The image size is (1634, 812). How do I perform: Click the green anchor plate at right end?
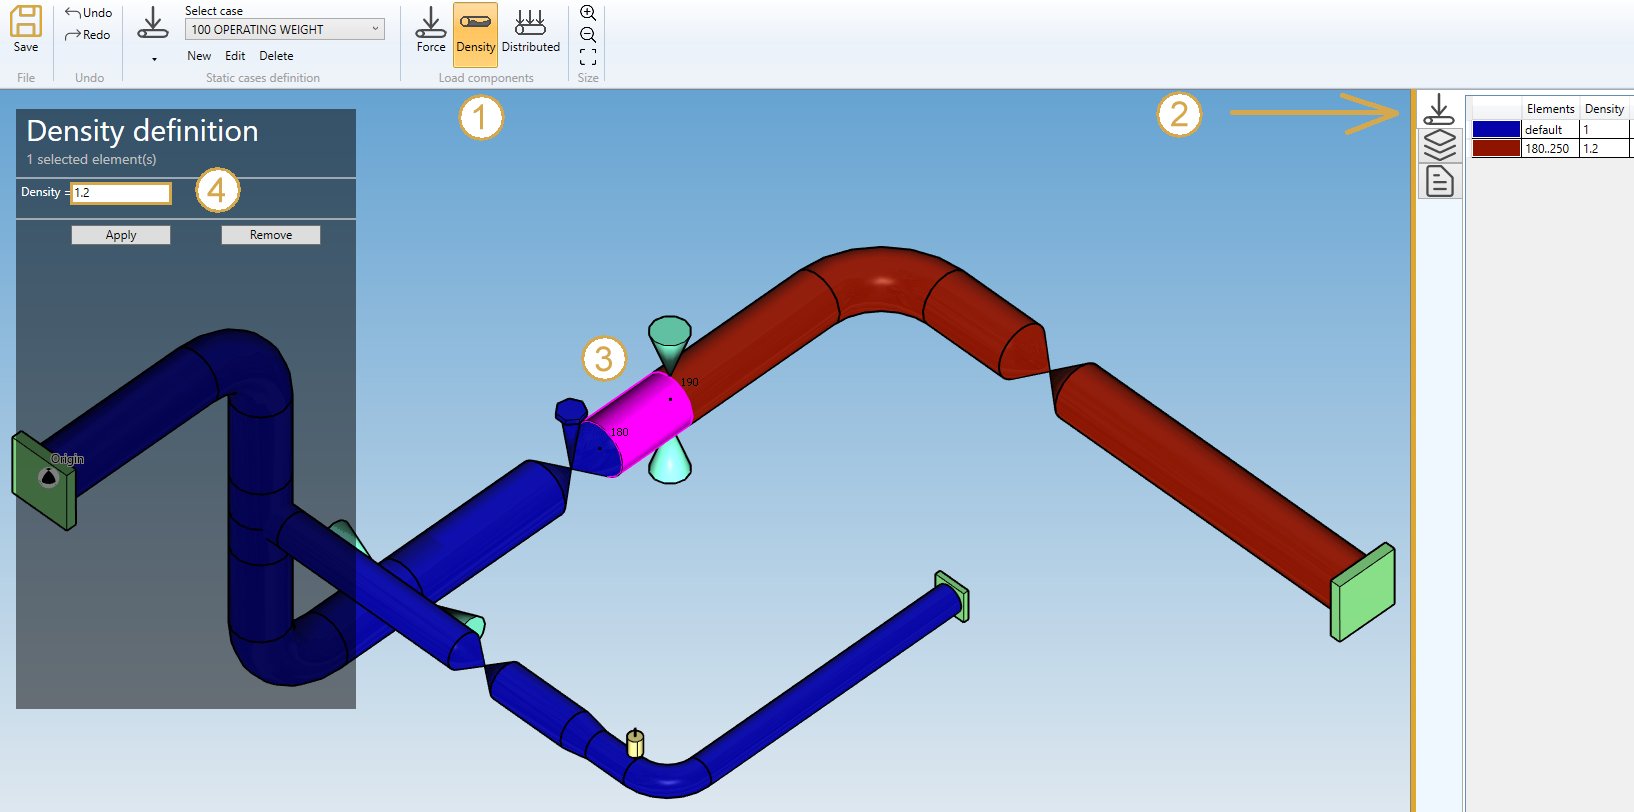(x=1362, y=592)
